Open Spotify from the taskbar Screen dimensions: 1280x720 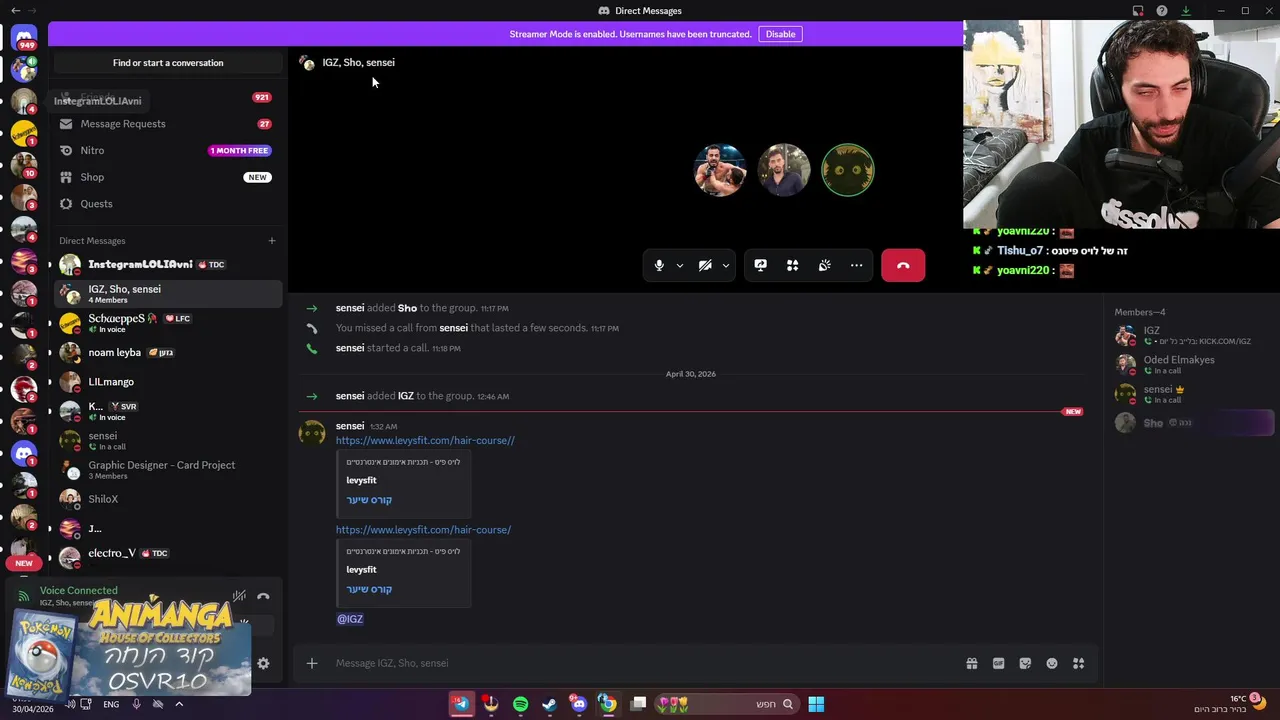520,704
